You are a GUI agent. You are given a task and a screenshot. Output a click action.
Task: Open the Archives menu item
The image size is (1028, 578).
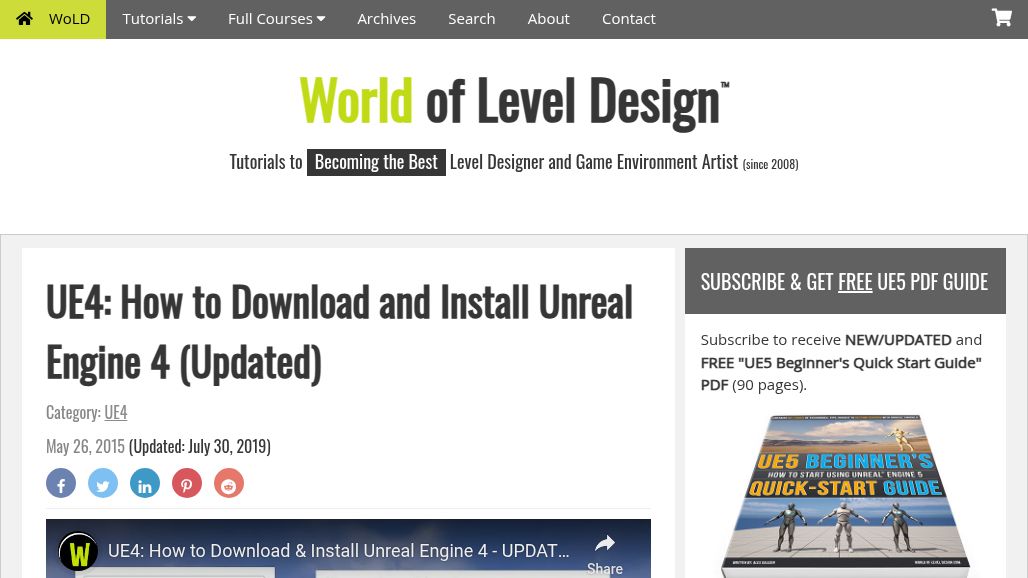pos(386,19)
